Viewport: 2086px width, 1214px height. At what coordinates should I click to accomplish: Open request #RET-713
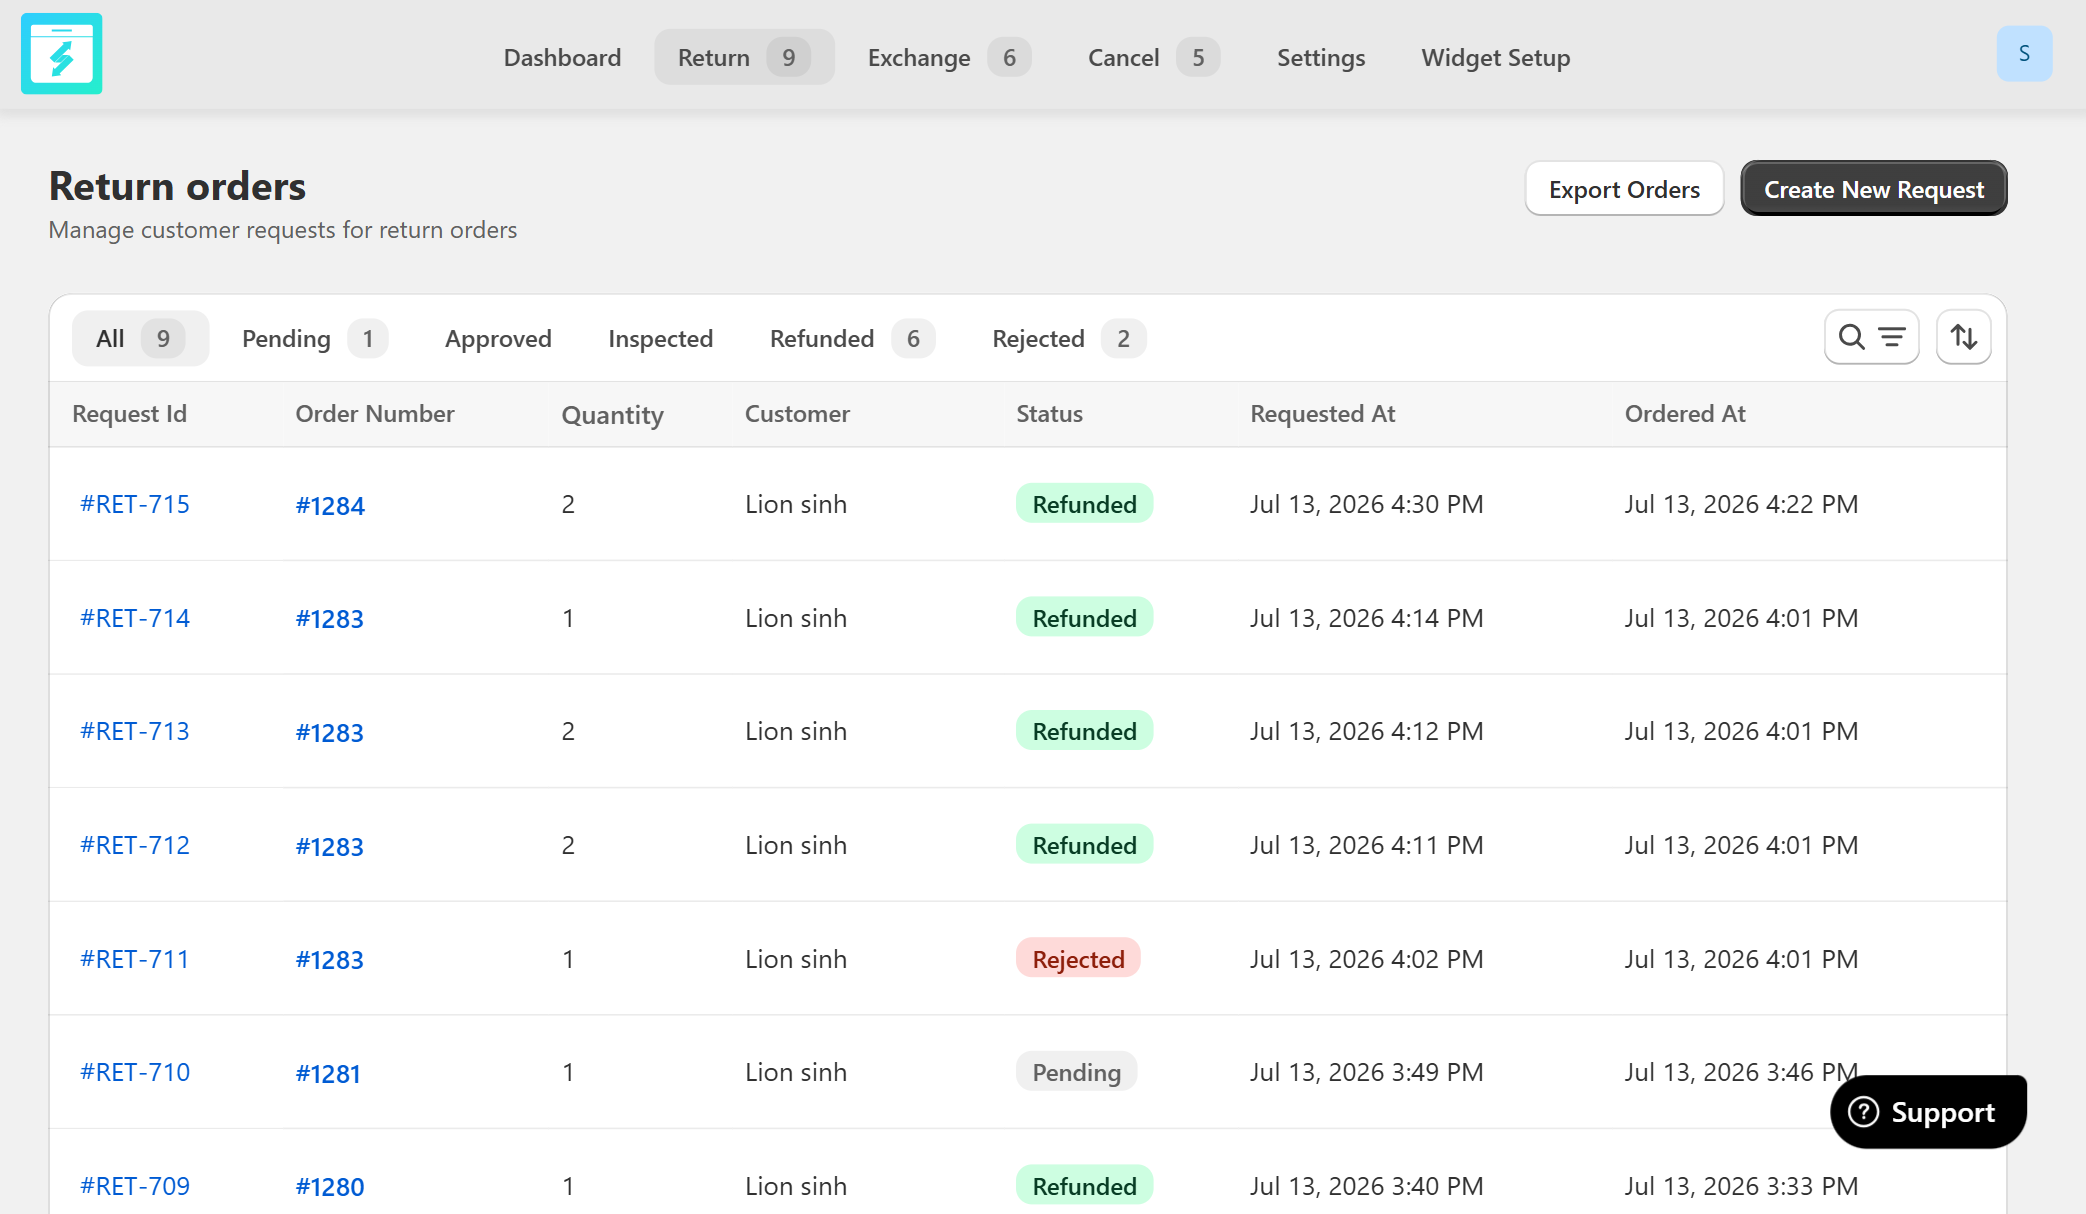135,731
